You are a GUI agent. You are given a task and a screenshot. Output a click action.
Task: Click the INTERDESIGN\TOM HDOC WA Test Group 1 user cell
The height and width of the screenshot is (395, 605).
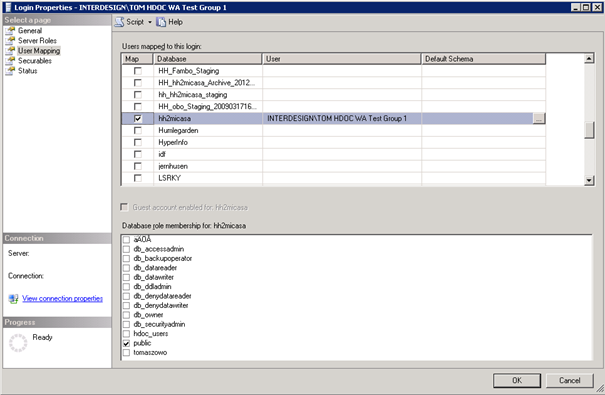click(x=341, y=118)
